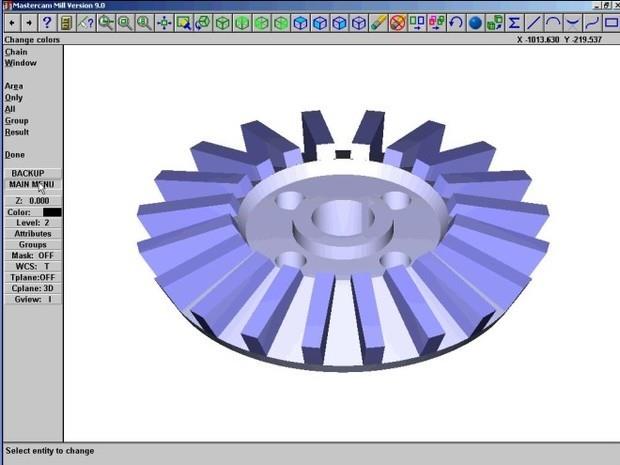Select Chain from the Change colors menu
620x465 pixels.
[16, 52]
